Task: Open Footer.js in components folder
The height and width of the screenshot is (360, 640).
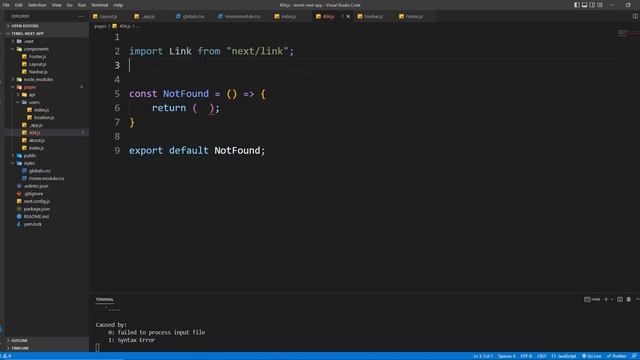Action: coord(37,56)
